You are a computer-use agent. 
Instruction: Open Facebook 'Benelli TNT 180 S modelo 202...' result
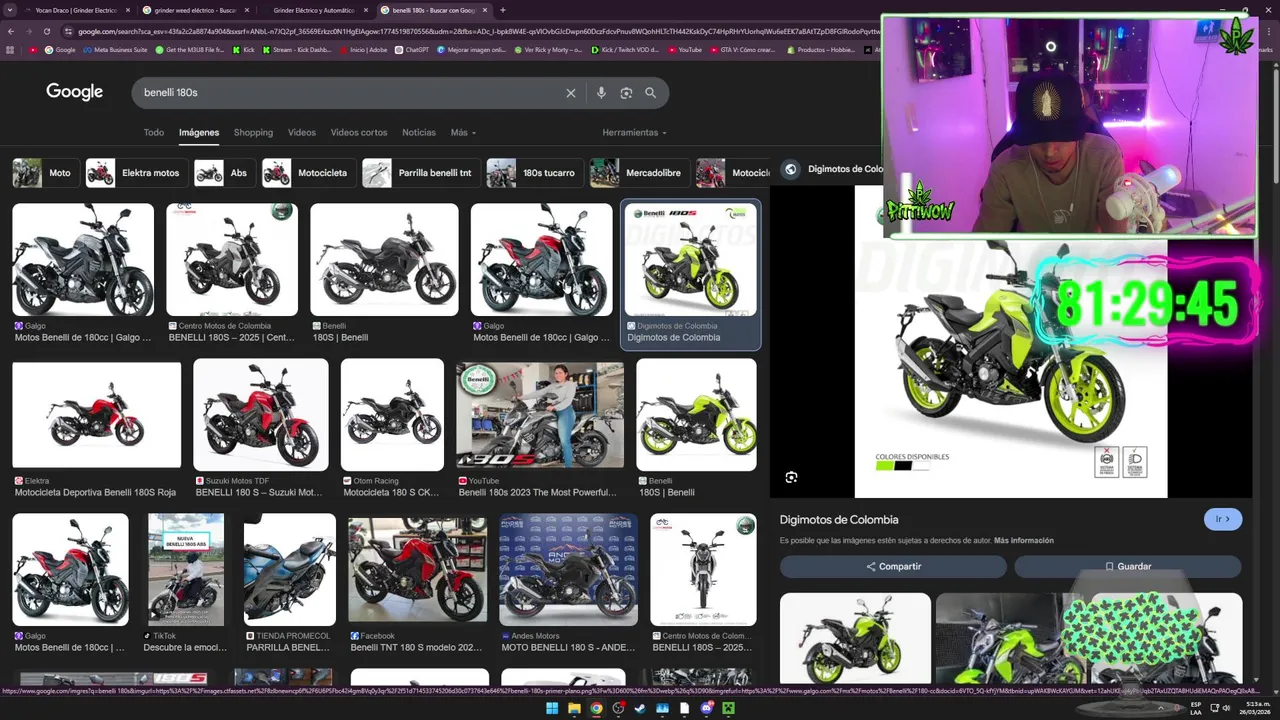pyautogui.click(x=417, y=583)
